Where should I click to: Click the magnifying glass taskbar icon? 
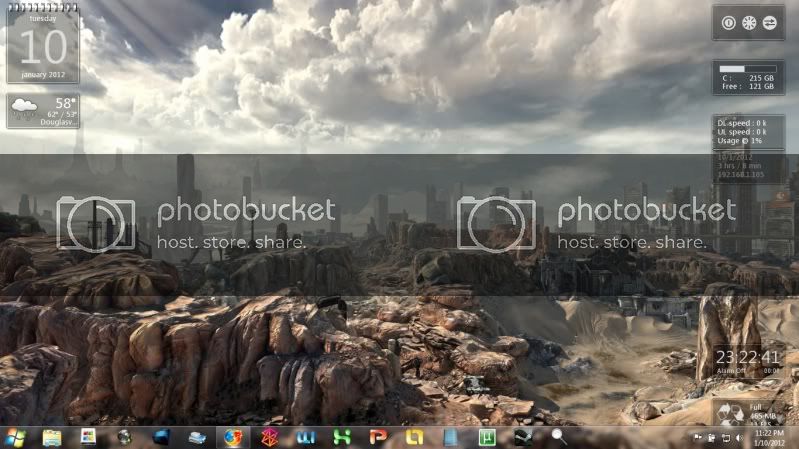[559, 437]
